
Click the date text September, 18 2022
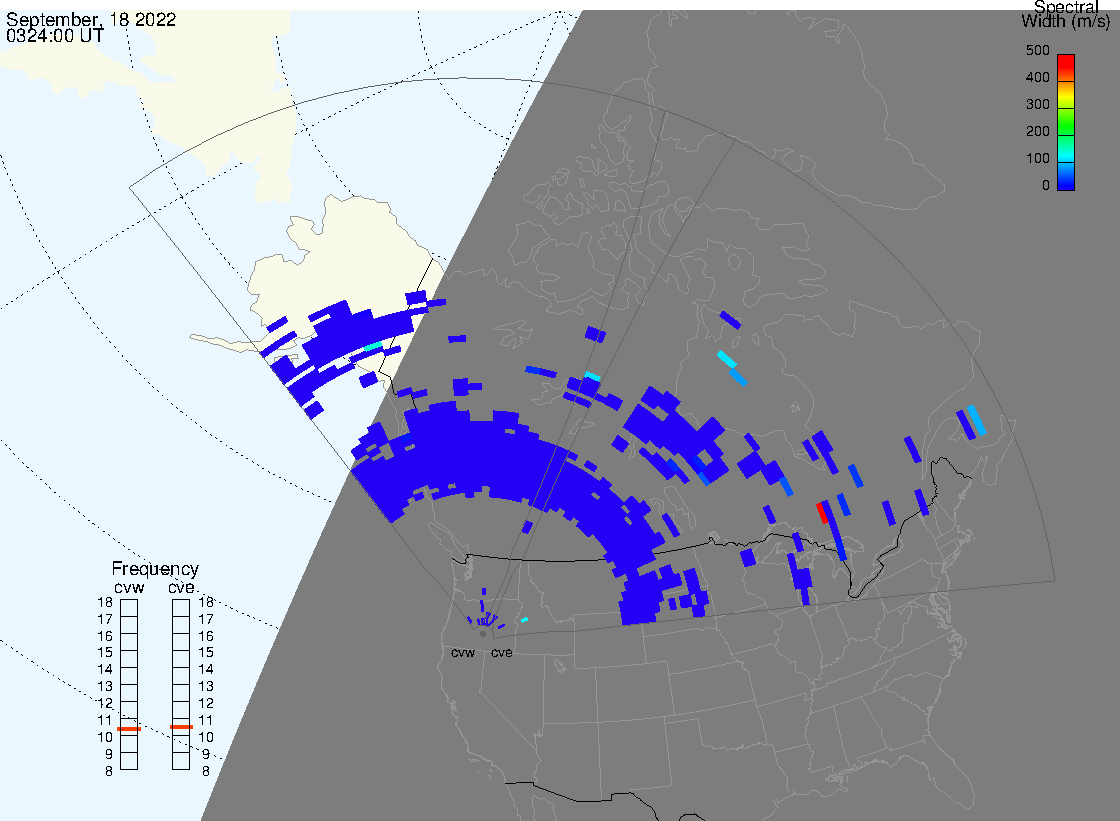click(91, 19)
